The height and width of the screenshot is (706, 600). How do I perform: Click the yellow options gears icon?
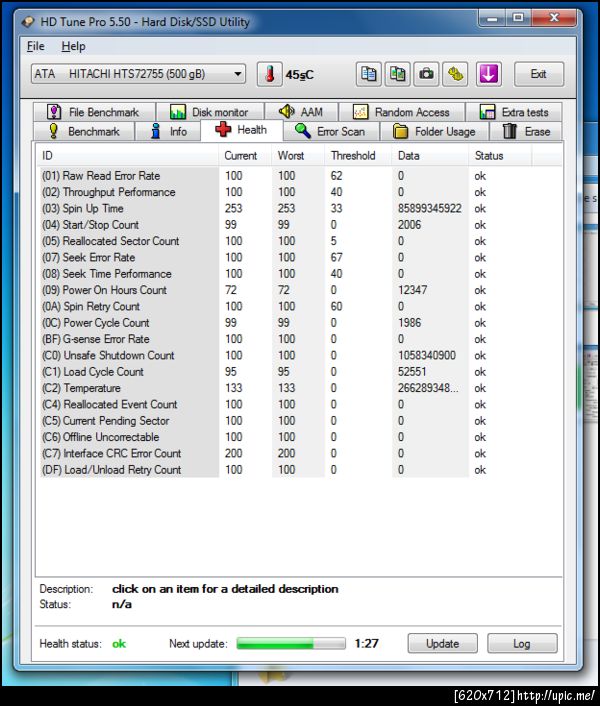pyautogui.click(x=455, y=74)
